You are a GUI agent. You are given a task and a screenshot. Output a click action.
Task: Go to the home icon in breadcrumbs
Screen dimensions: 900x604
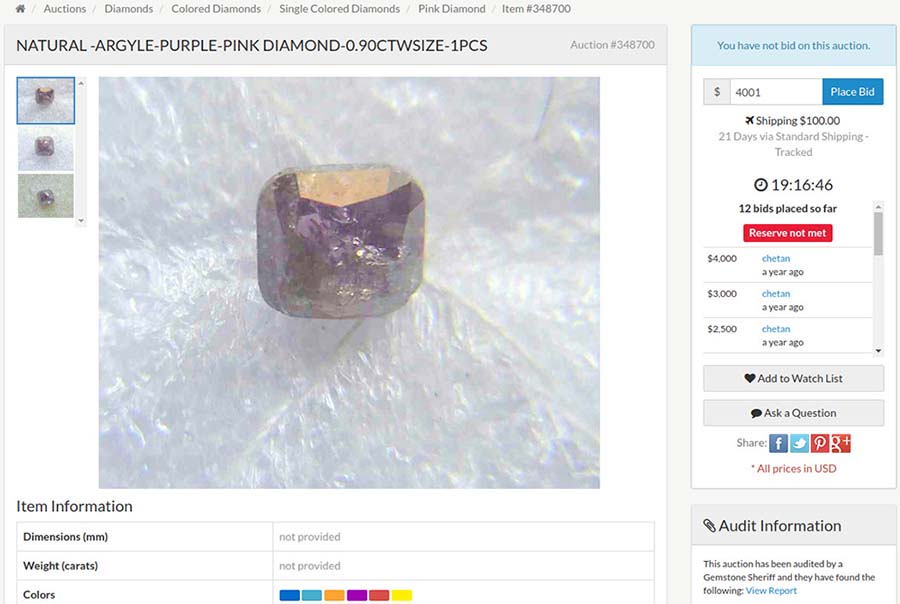point(20,9)
